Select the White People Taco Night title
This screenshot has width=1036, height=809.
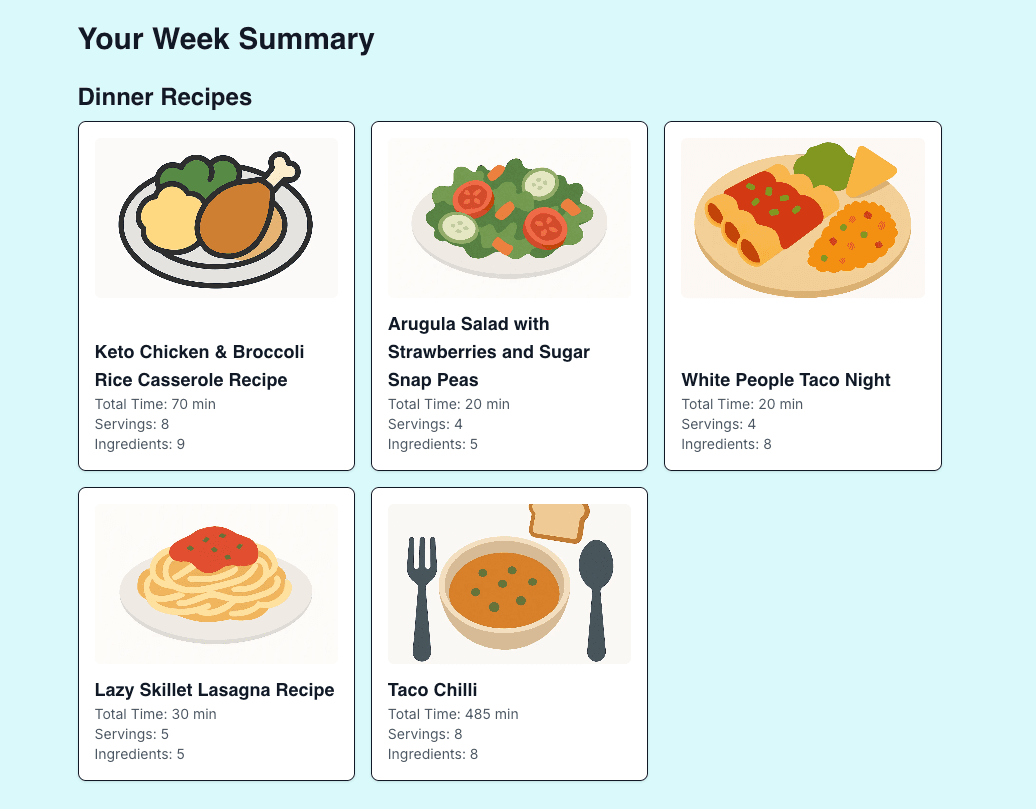pos(786,380)
